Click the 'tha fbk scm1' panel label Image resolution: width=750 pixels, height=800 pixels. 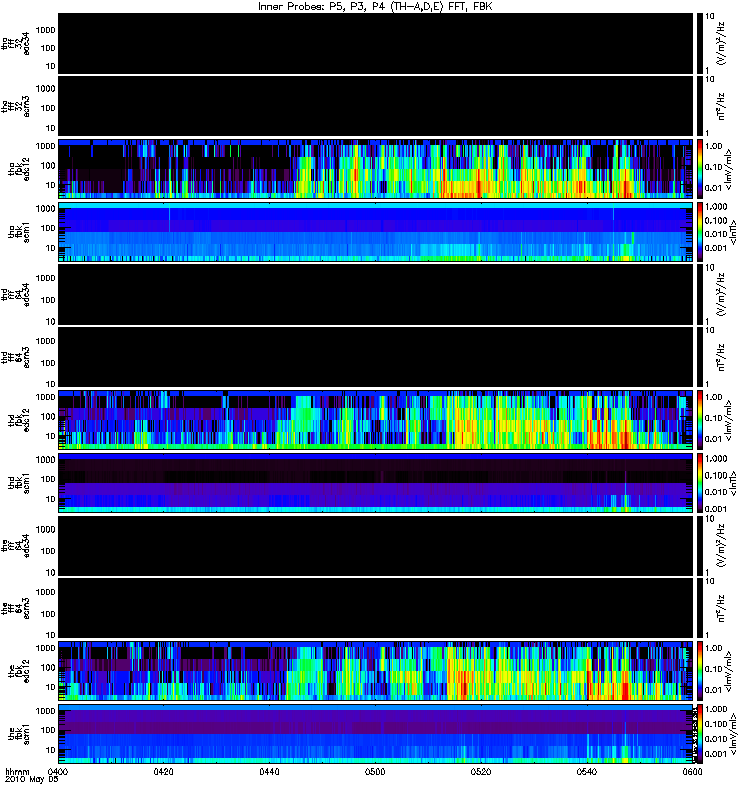[x=19, y=232]
